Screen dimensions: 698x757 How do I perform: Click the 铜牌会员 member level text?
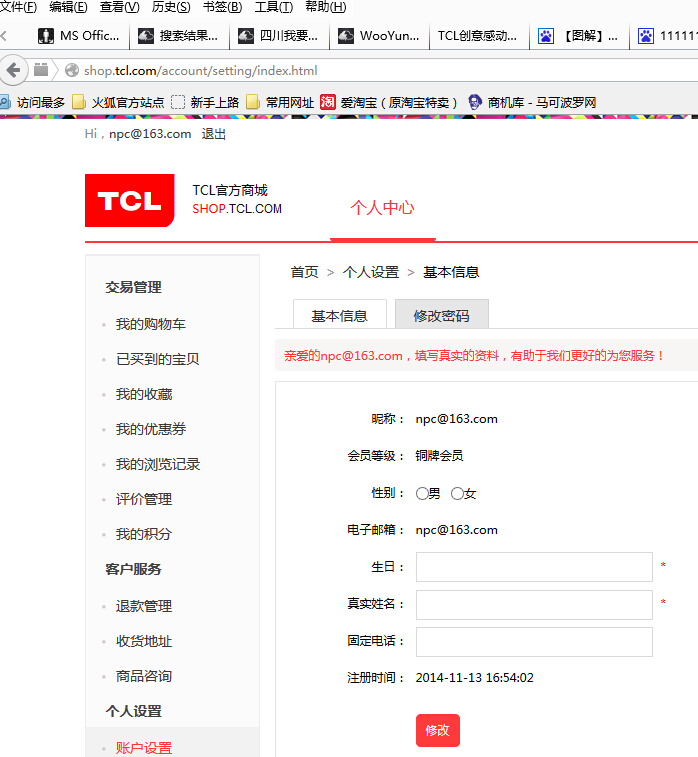[439, 456]
